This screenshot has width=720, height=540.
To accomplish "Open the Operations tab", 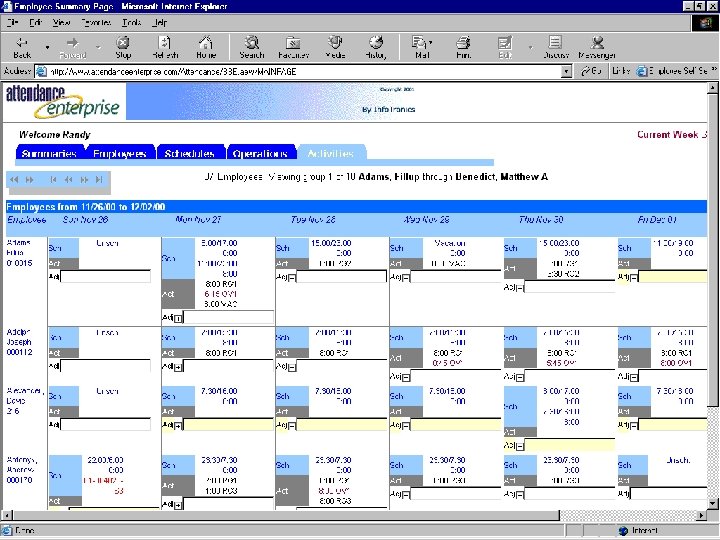I will coord(260,153).
